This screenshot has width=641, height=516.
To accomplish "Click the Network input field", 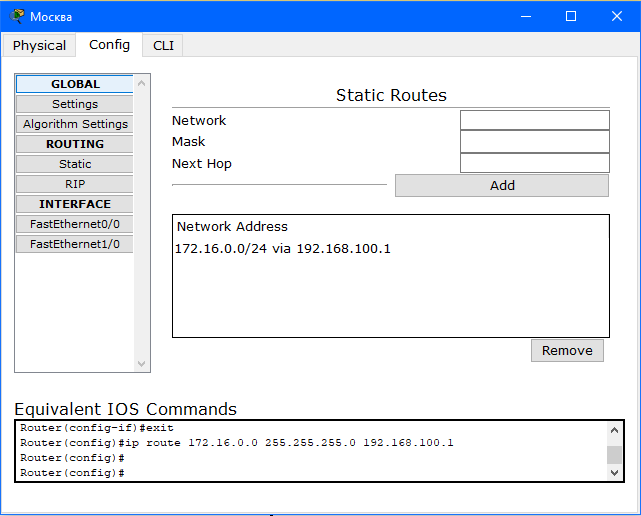I will [535, 120].
